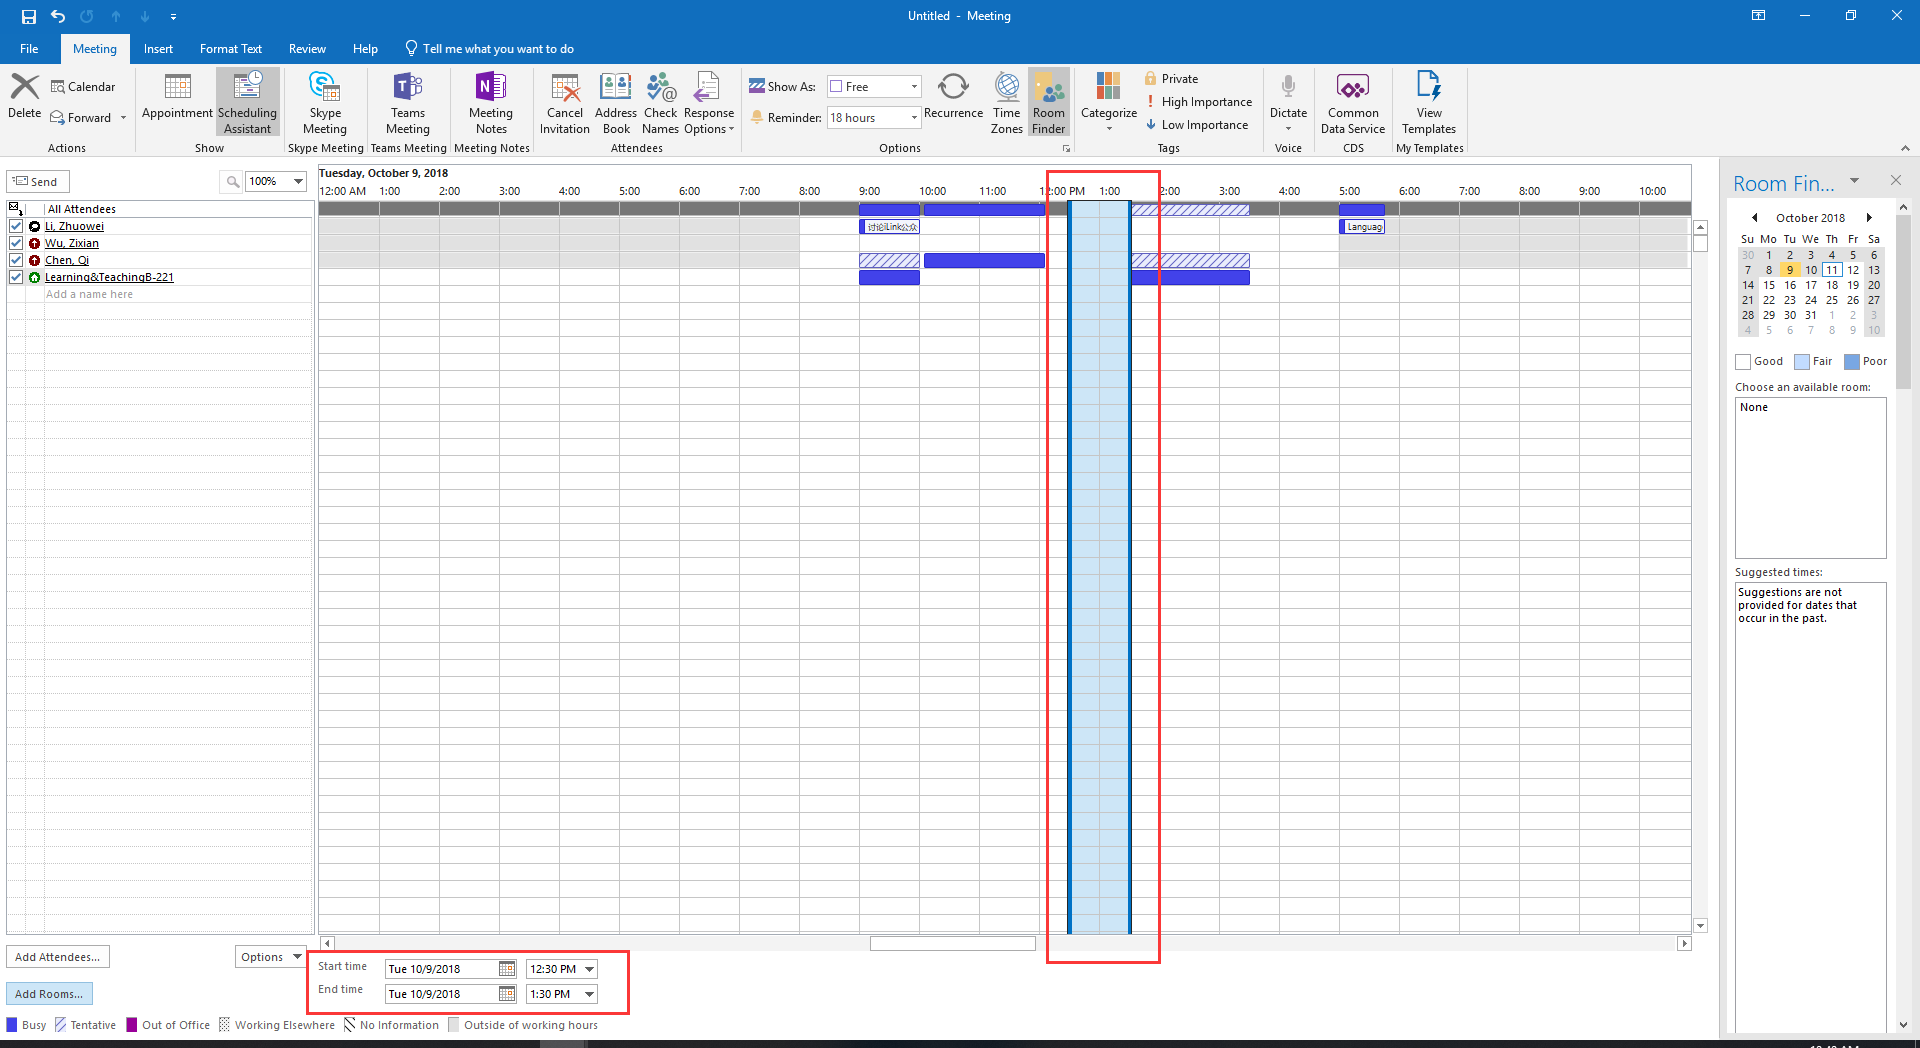
Task: Open the start time 12:30 PM dropdown
Action: tap(590, 969)
